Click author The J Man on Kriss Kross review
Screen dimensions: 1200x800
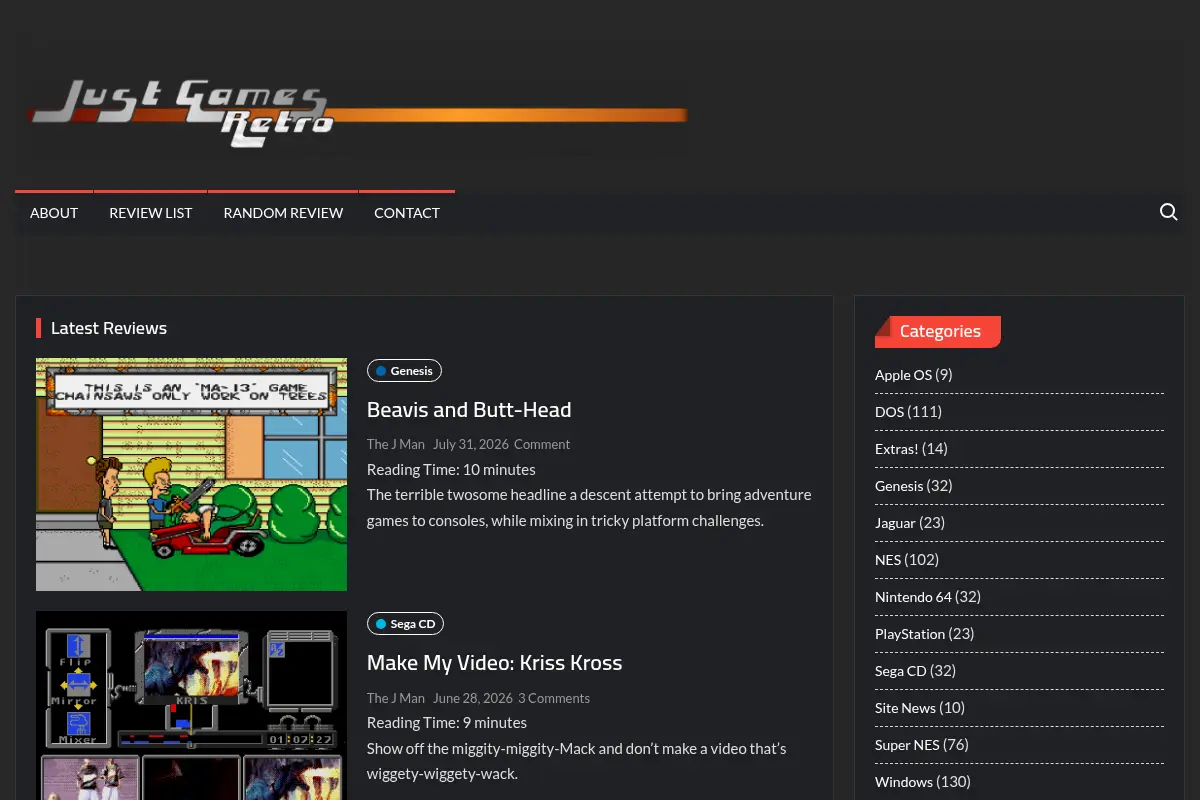click(x=396, y=698)
